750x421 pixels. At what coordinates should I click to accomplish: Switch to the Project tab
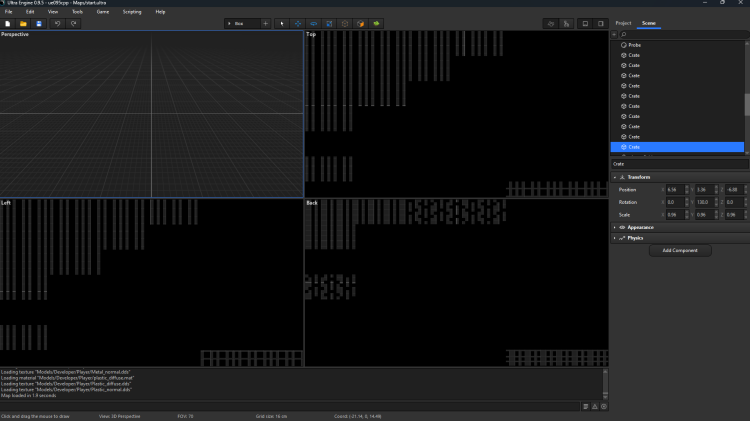tap(623, 23)
